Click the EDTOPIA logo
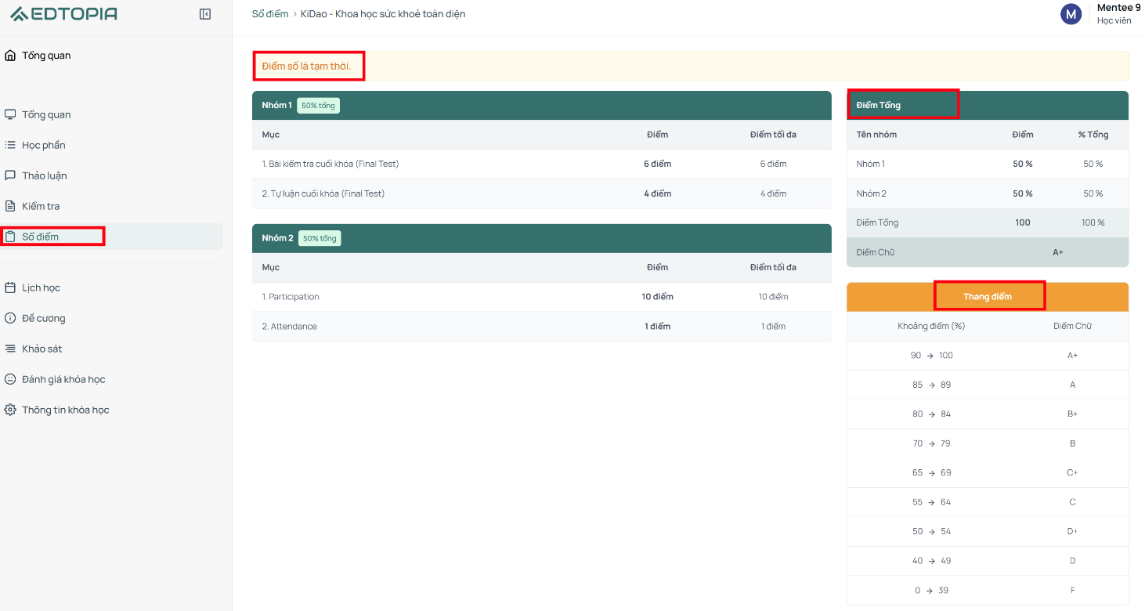The height and width of the screenshot is (611, 1145). [x=64, y=14]
